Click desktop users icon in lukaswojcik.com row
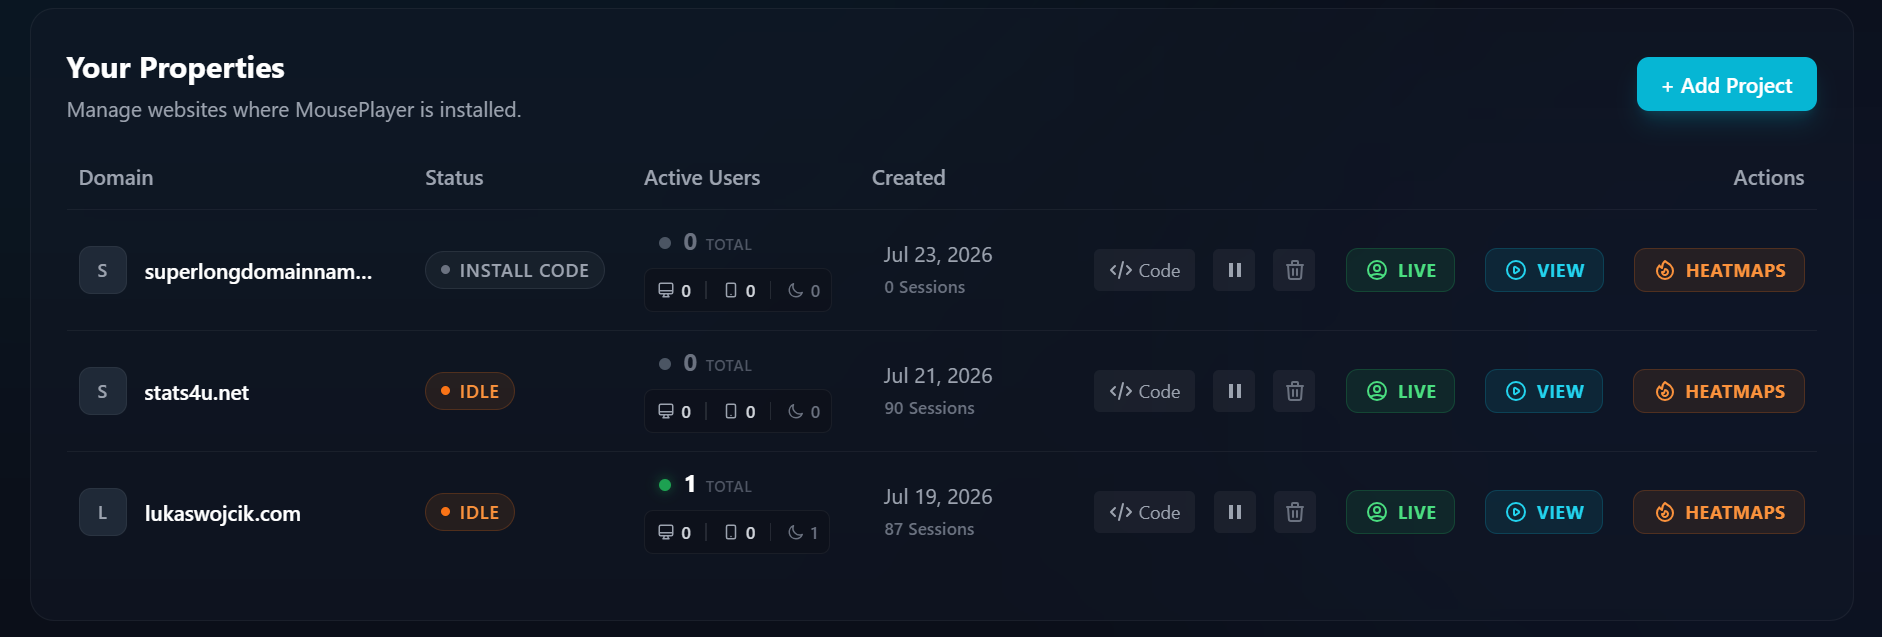 point(666,532)
